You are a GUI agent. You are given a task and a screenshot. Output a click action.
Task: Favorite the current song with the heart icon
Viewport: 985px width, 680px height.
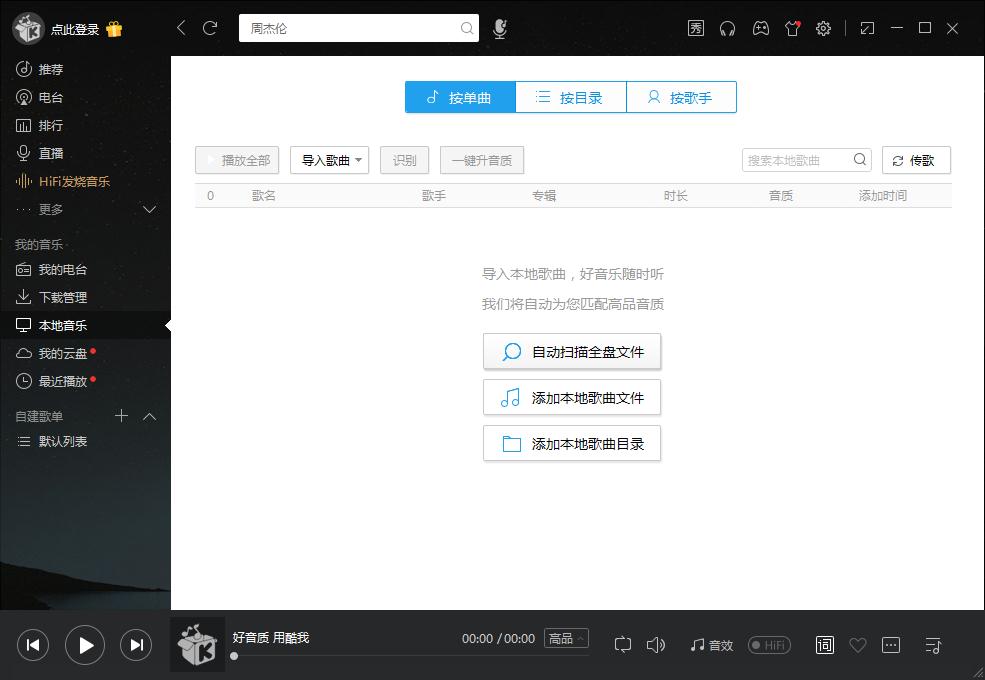click(x=857, y=645)
